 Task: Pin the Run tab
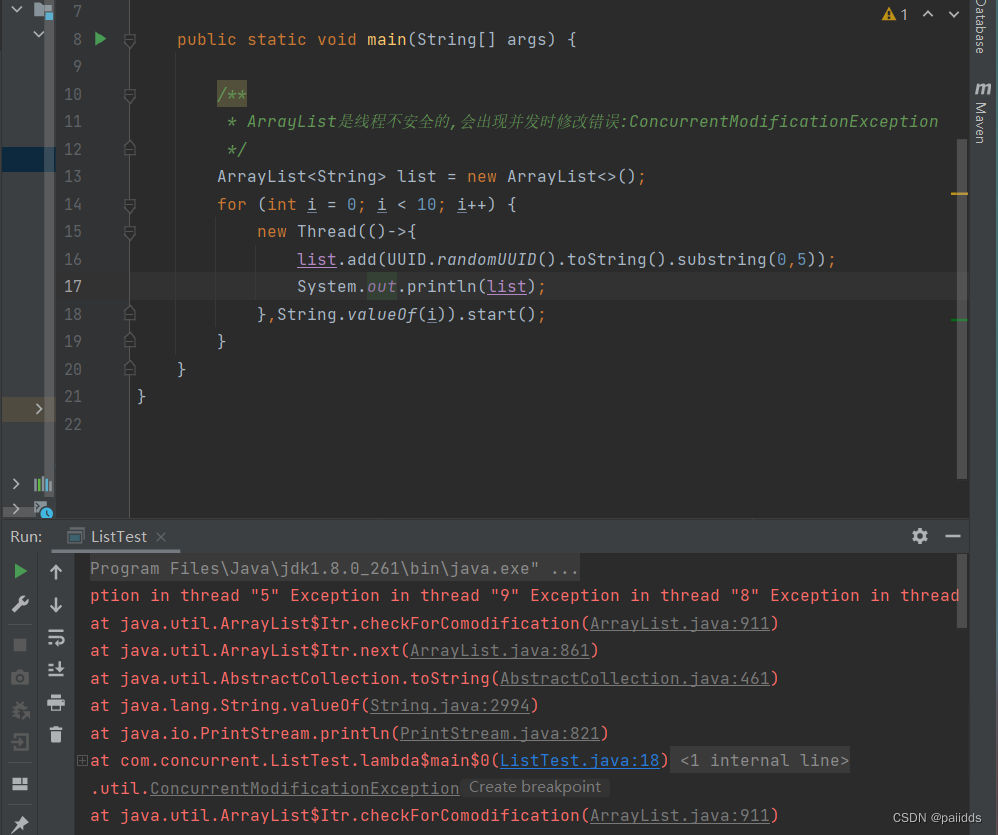pyautogui.click(x=20, y=824)
